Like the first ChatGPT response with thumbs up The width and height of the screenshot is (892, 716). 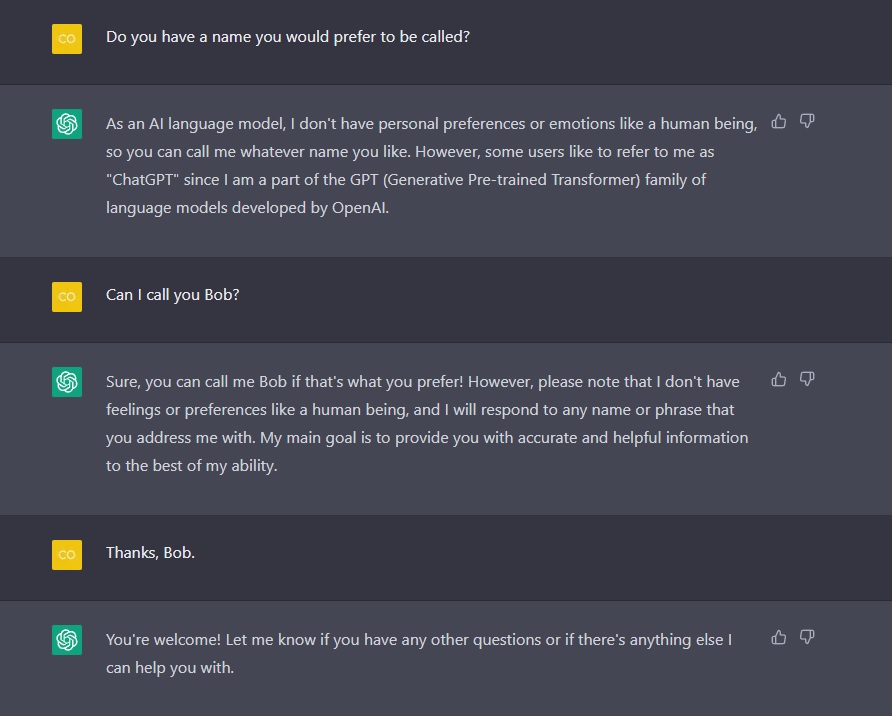(779, 121)
